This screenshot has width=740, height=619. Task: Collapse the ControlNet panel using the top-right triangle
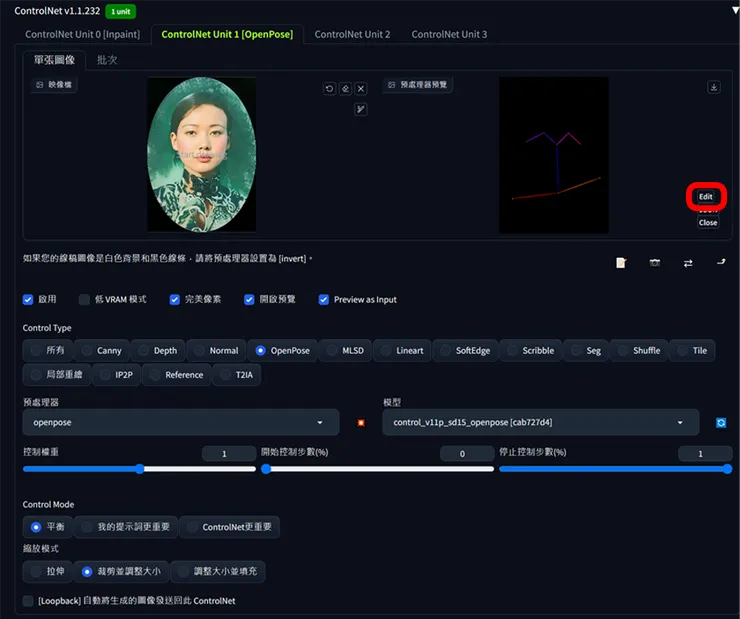733,9
